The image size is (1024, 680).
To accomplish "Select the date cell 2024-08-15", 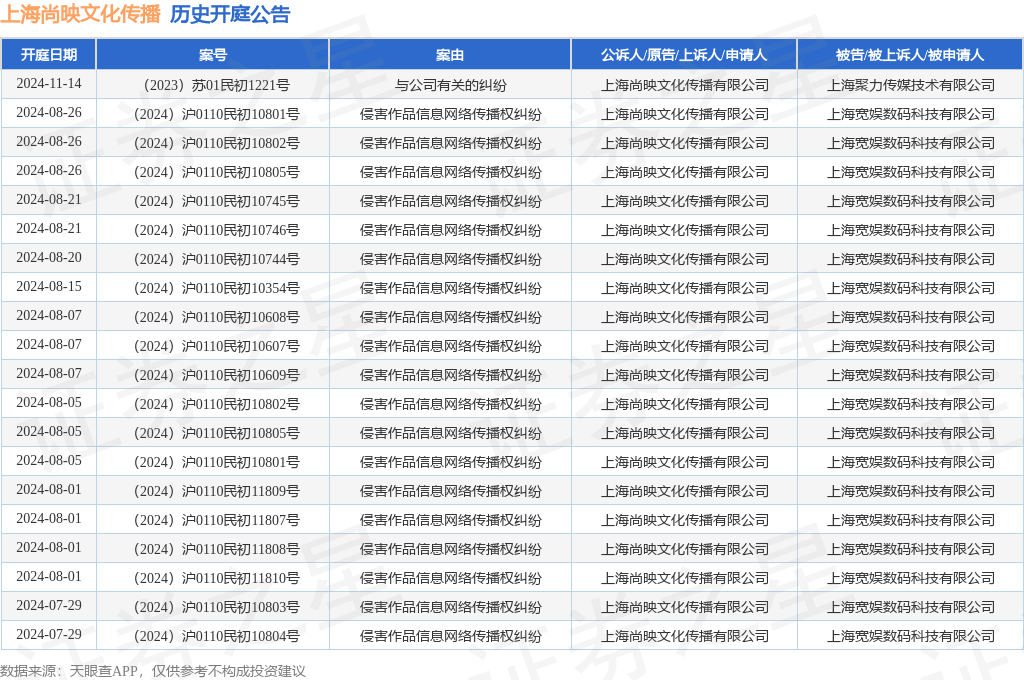I will [x=49, y=286].
